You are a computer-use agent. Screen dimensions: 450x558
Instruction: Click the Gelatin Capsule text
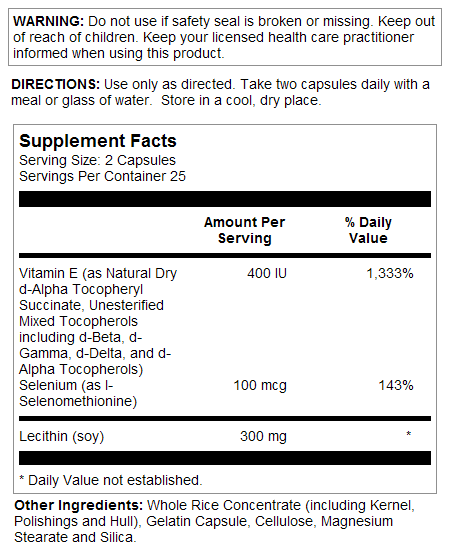[x=196, y=521]
